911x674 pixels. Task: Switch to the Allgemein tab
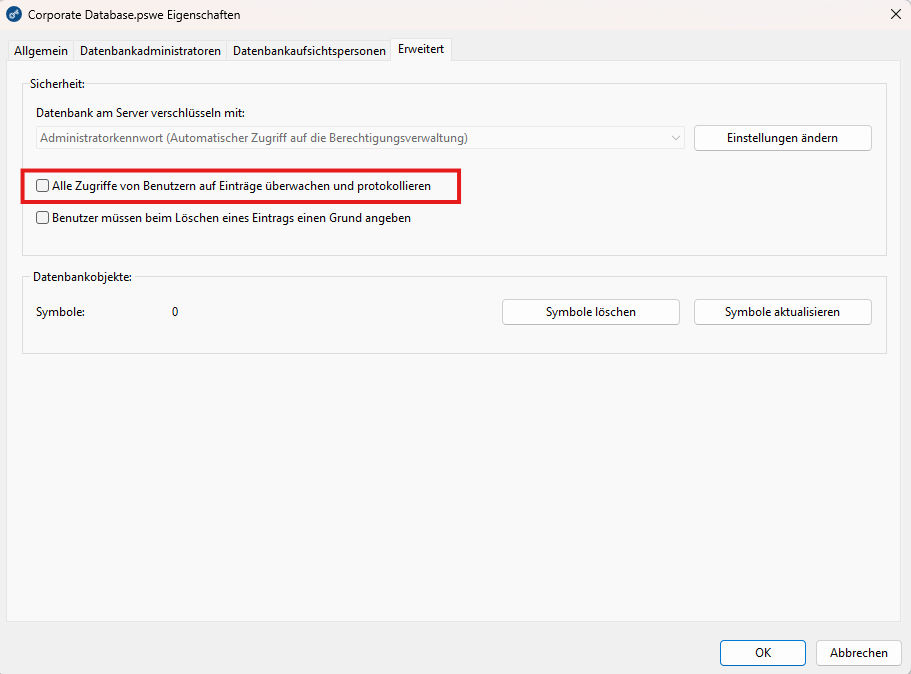pyautogui.click(x=41, y=51)
